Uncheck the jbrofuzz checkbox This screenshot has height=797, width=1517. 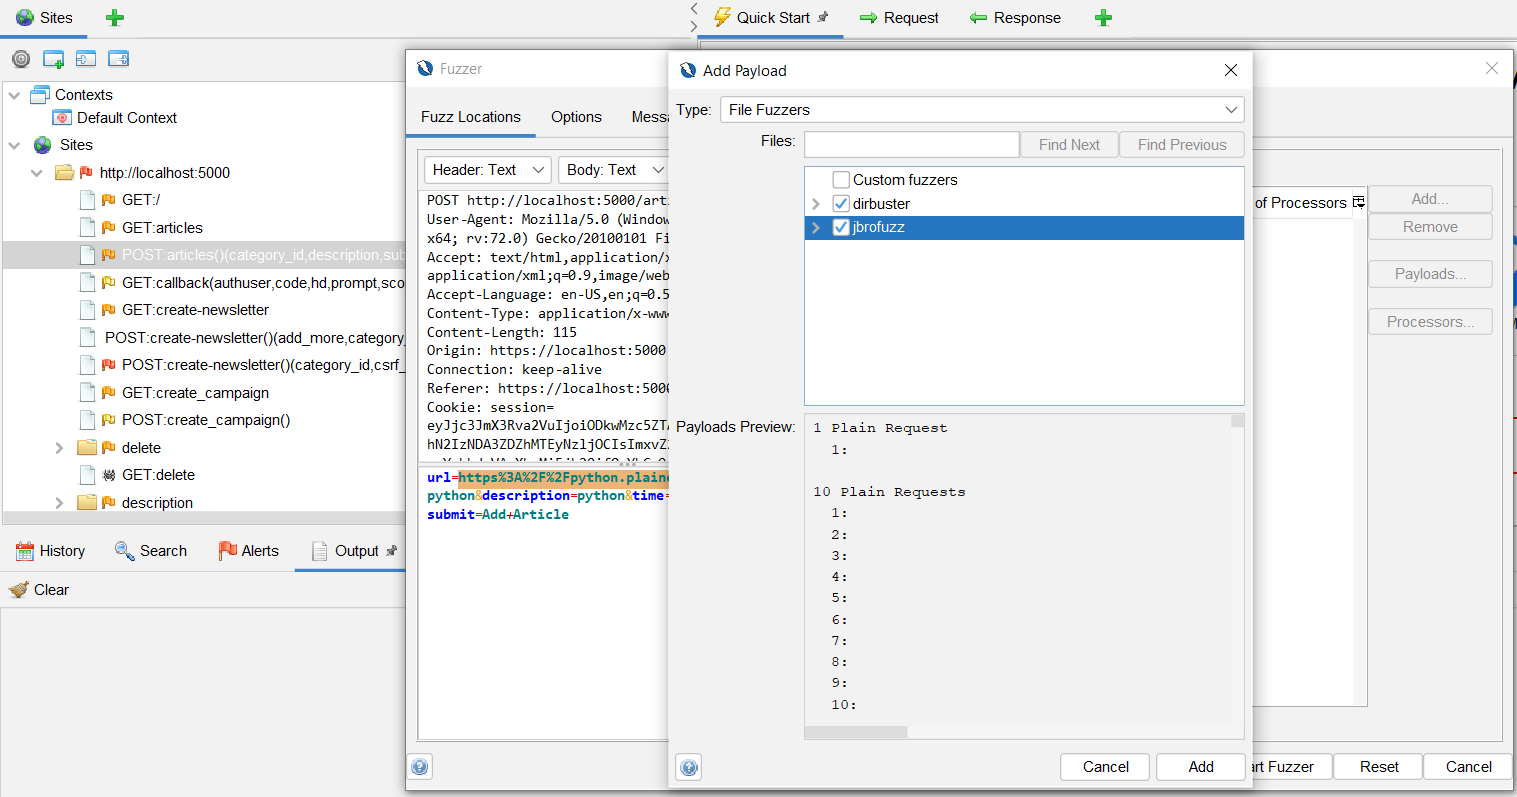coord(841,227)
